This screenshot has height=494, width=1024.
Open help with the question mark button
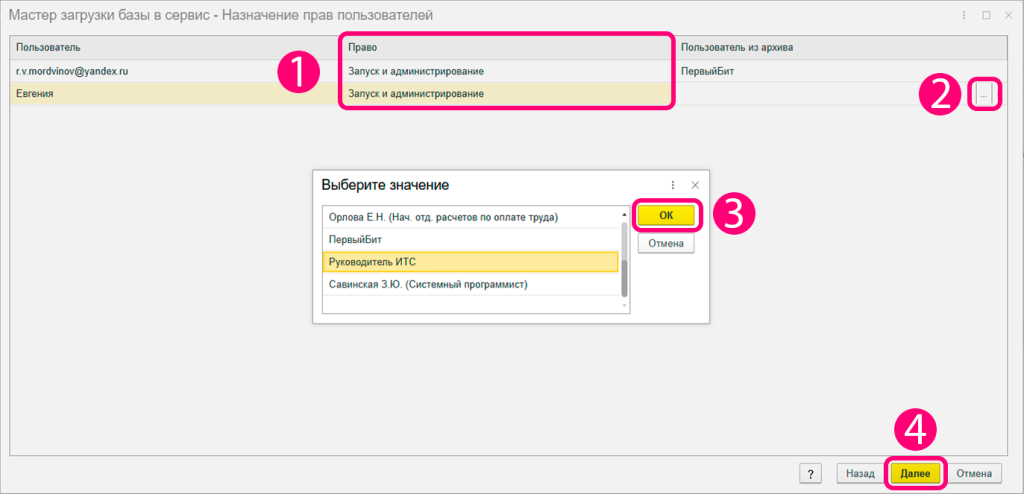[810, 472]
